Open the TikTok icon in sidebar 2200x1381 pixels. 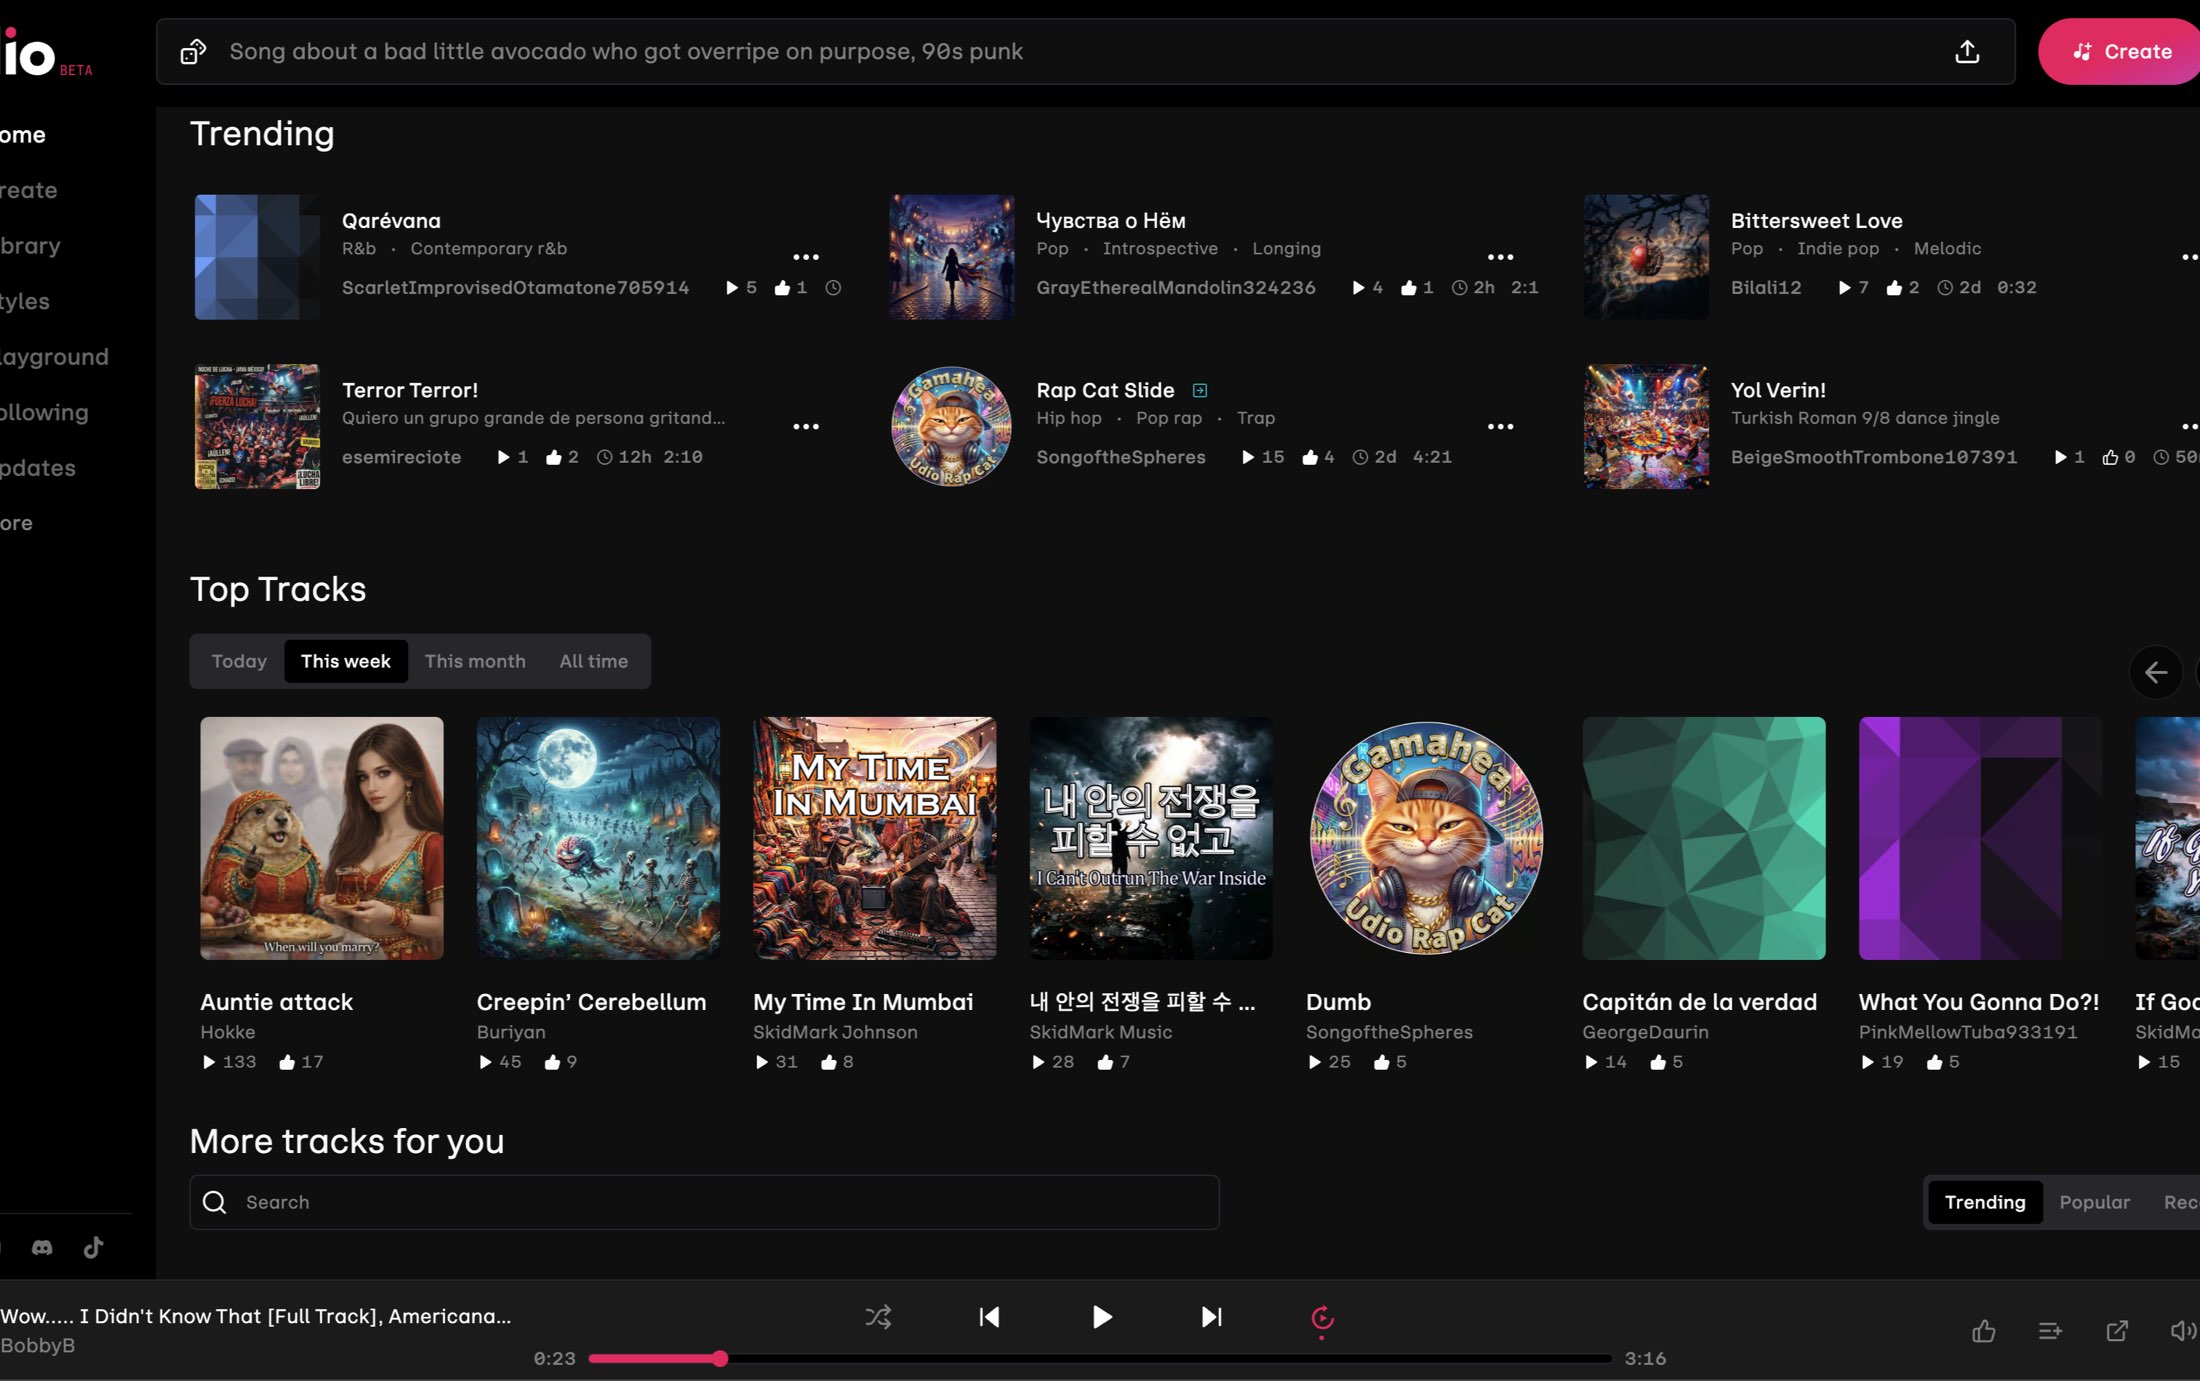point(93,1247)
